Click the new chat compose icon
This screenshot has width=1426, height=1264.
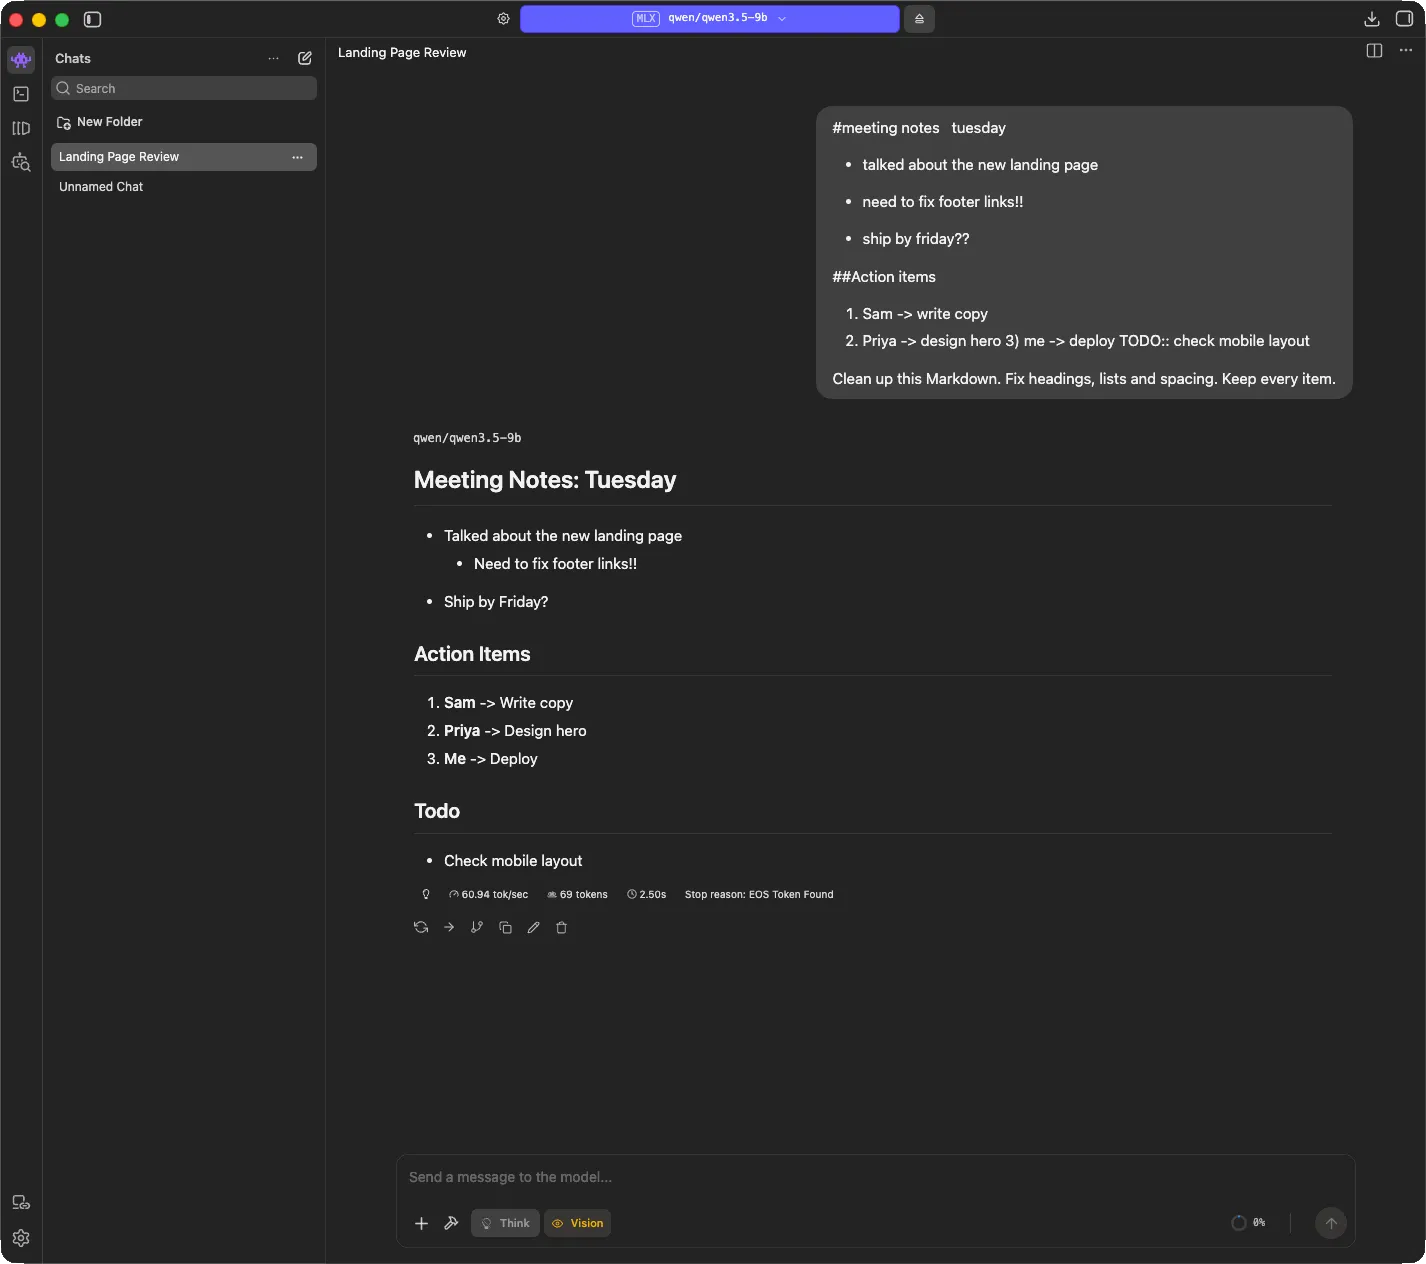(305, 58)
